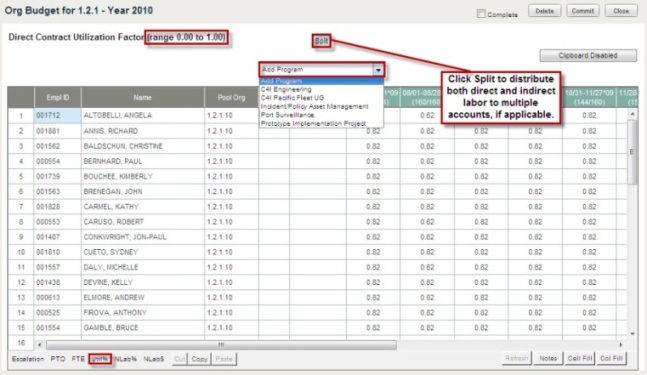Click the 10/31-11/27'09 period column header
647x375 pixels.
(589, 97)
